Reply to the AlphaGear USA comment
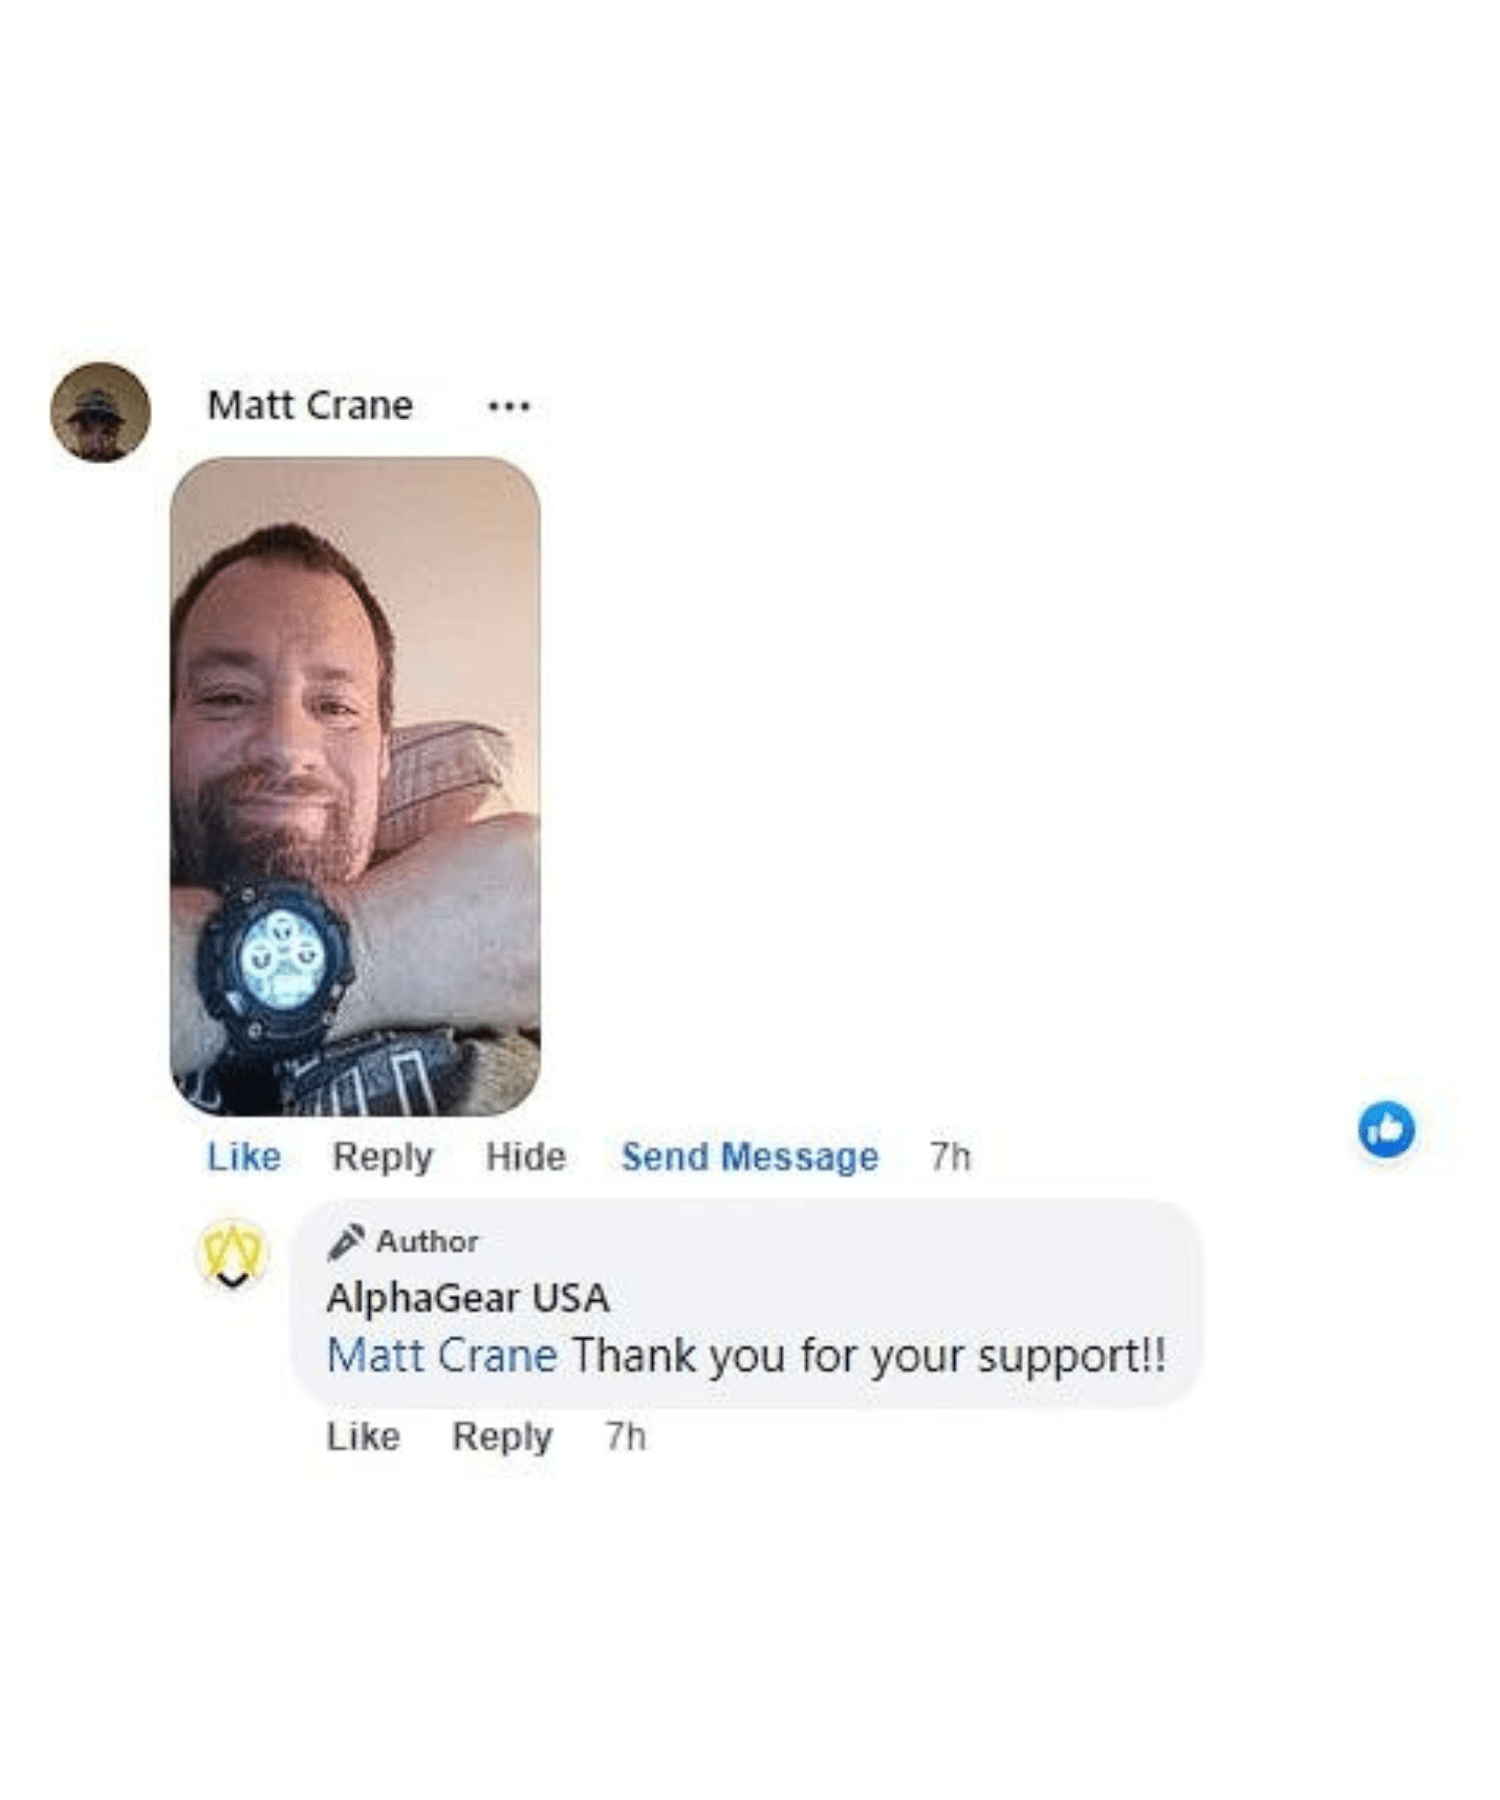The width and height of the screenshot is (1500, 1800). pyautogui.click(x=502, y=1437)
